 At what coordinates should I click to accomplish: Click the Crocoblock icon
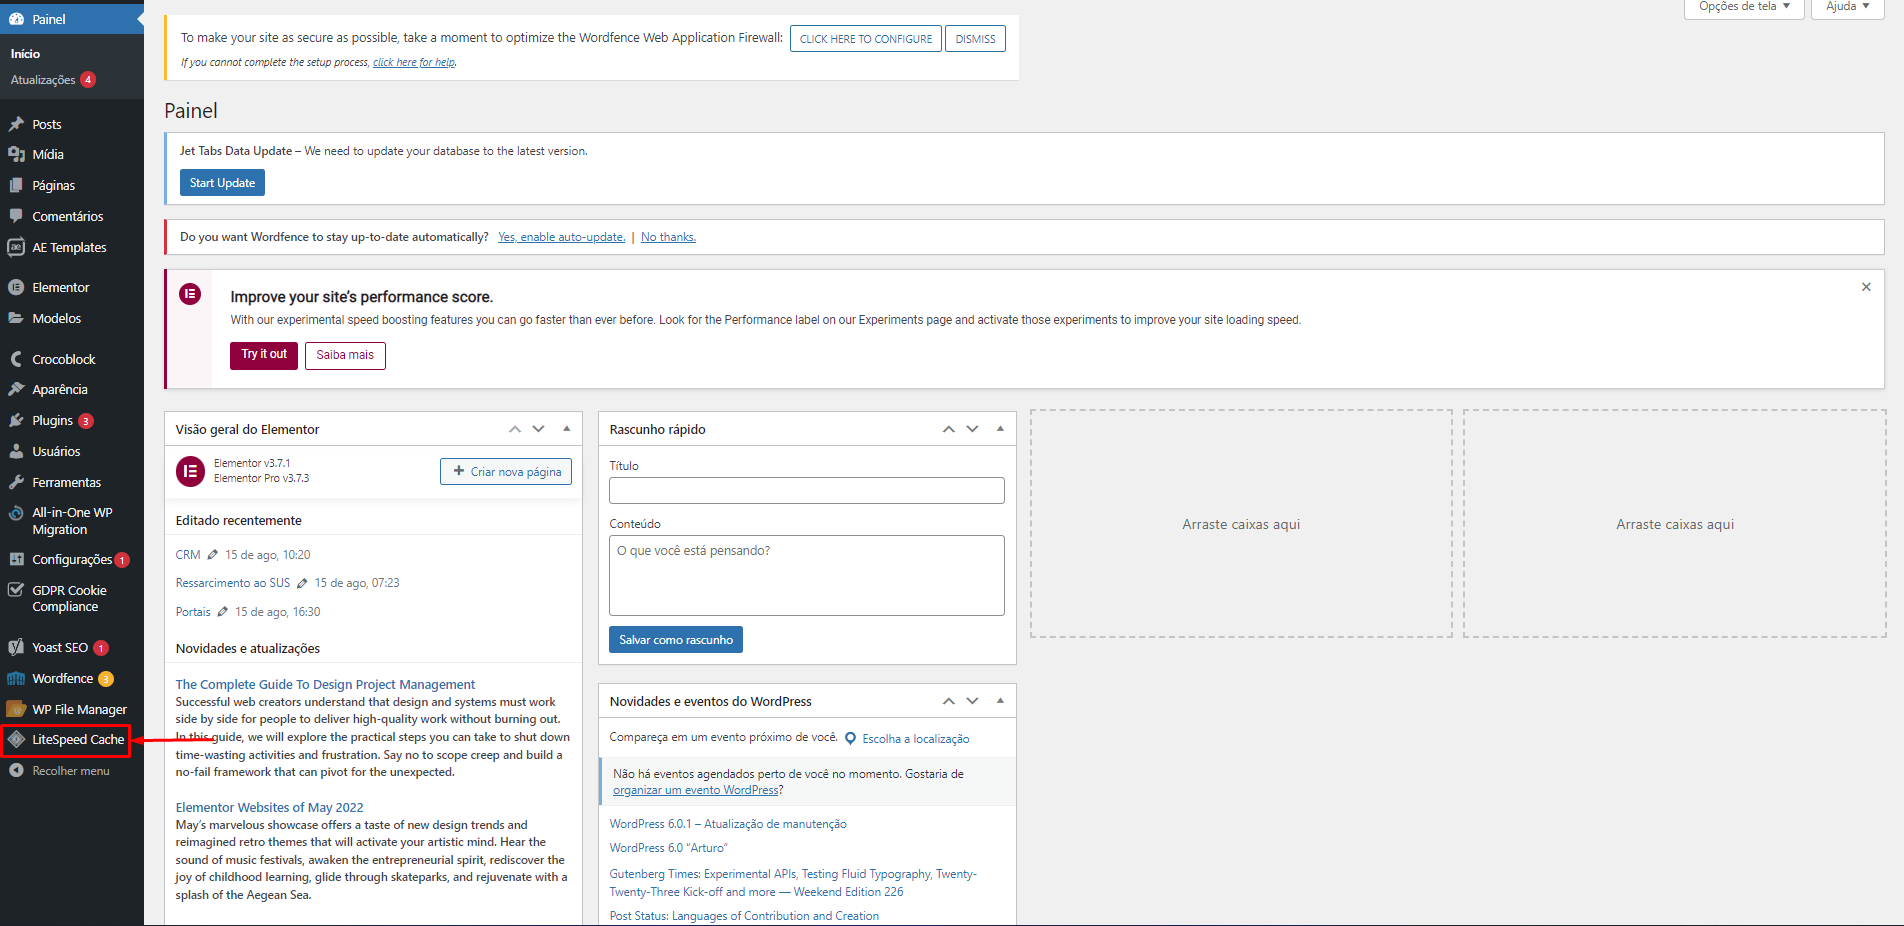(x=16, y=359)
